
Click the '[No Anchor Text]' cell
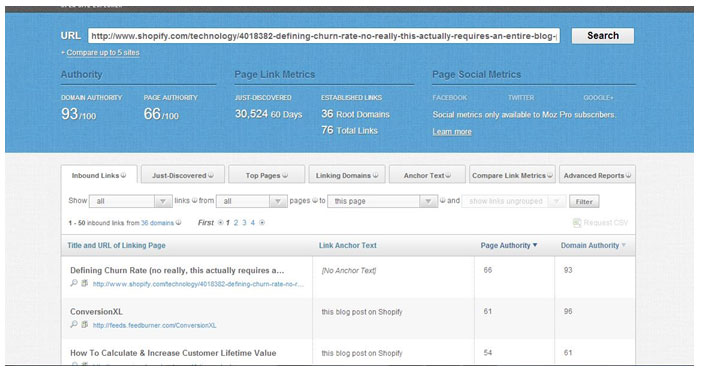coord(348,271)
